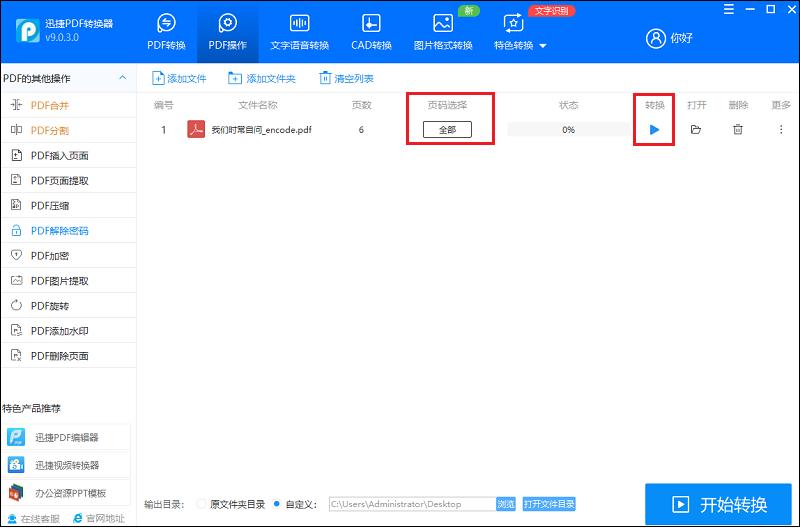Click 开始转换 button
This screenshot has height=528, width=800.
pyautogui.click(x=718, y=505)
